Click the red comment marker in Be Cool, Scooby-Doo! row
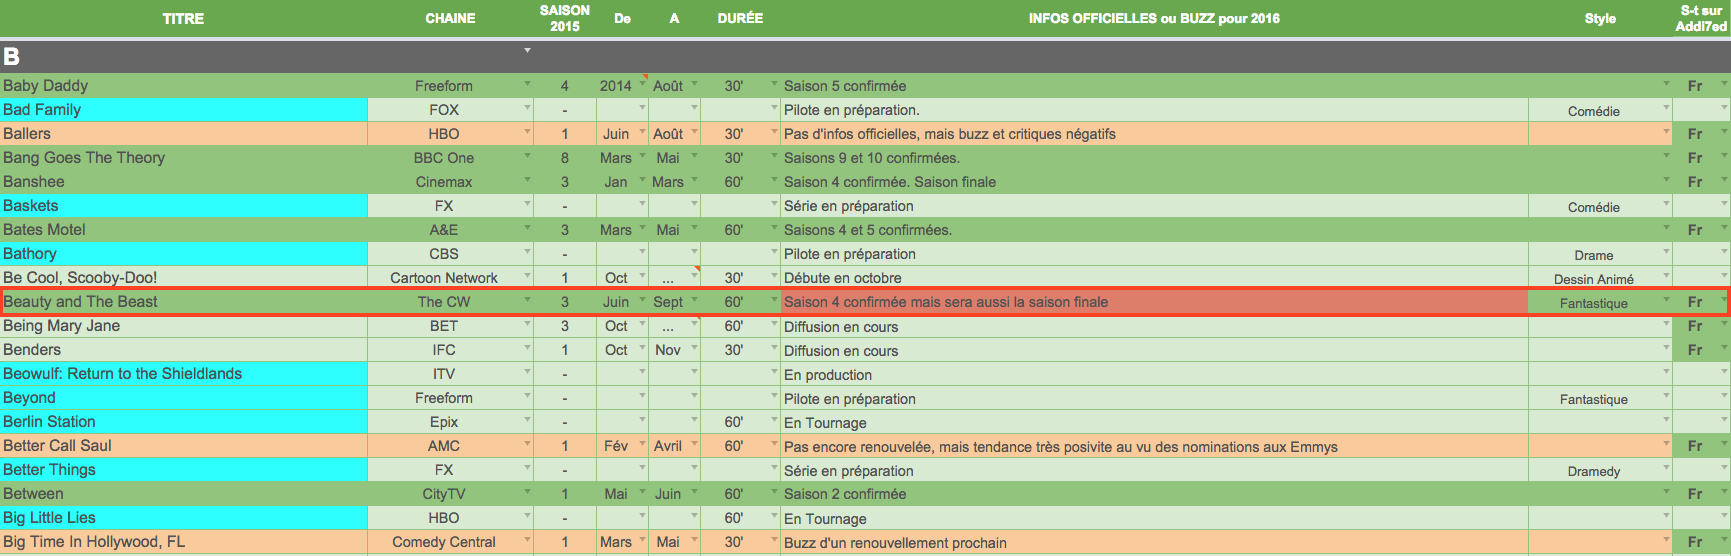The width and height of the screenshot is (1731, 556). click(696, 268)
